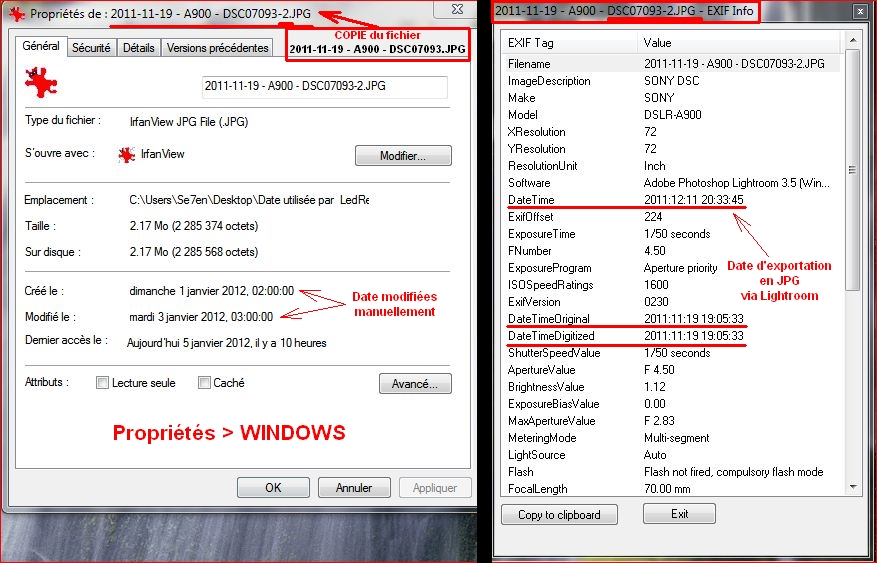Click the file name input field

(324, 86)
